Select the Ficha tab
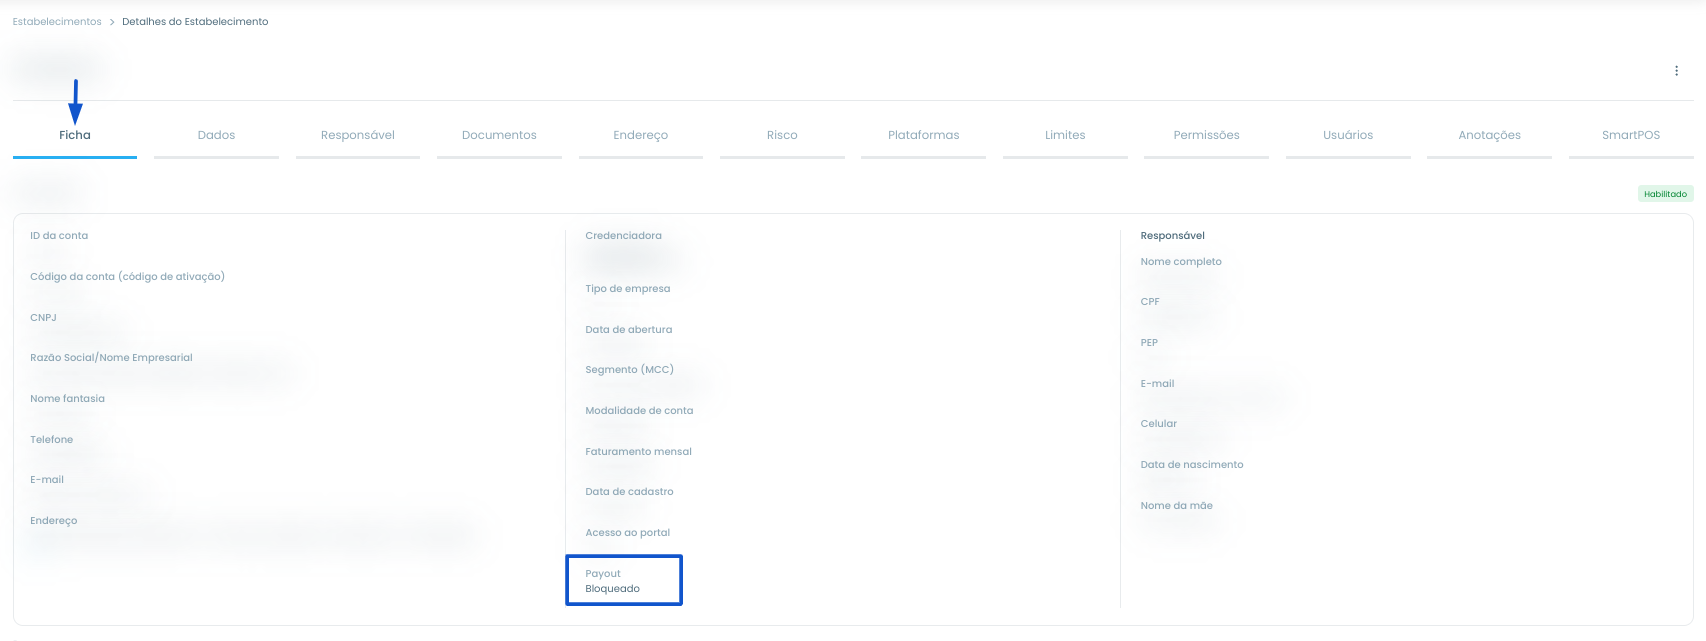 [75, 135]
